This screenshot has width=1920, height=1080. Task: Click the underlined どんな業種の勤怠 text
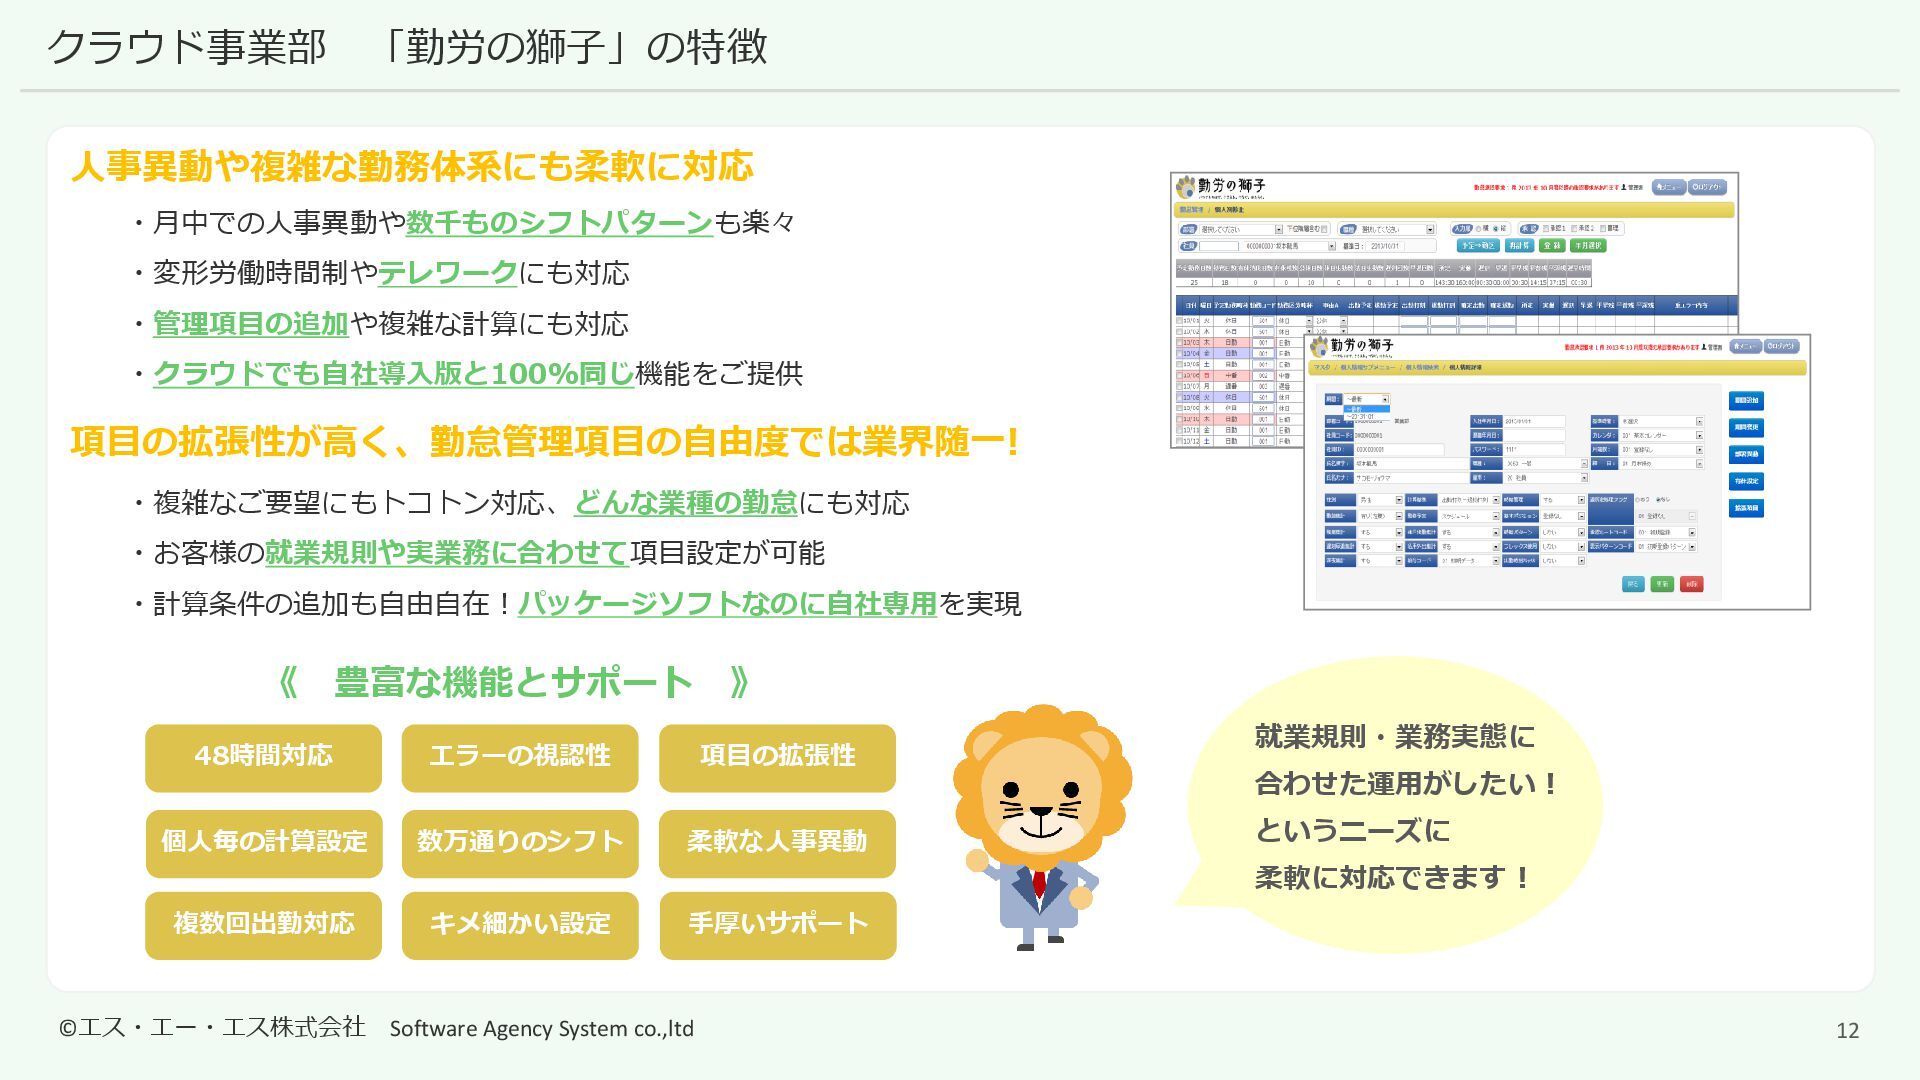[x=686, y=503]
